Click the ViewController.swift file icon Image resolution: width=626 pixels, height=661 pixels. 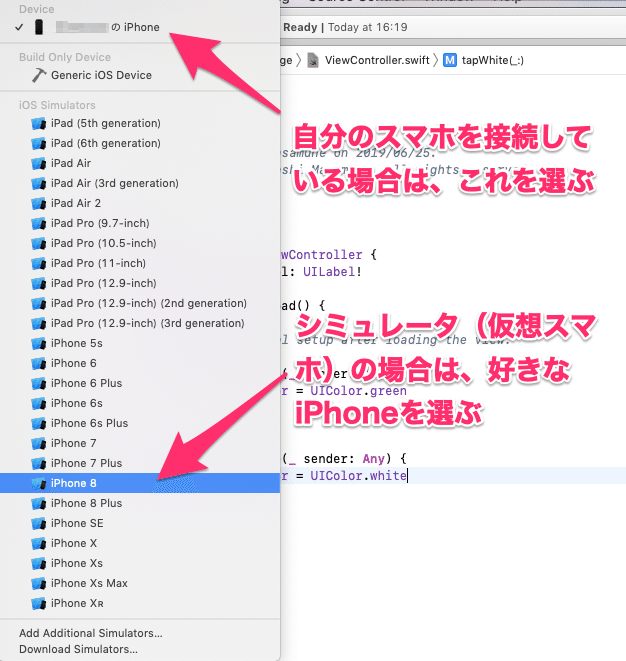[313, 60]
